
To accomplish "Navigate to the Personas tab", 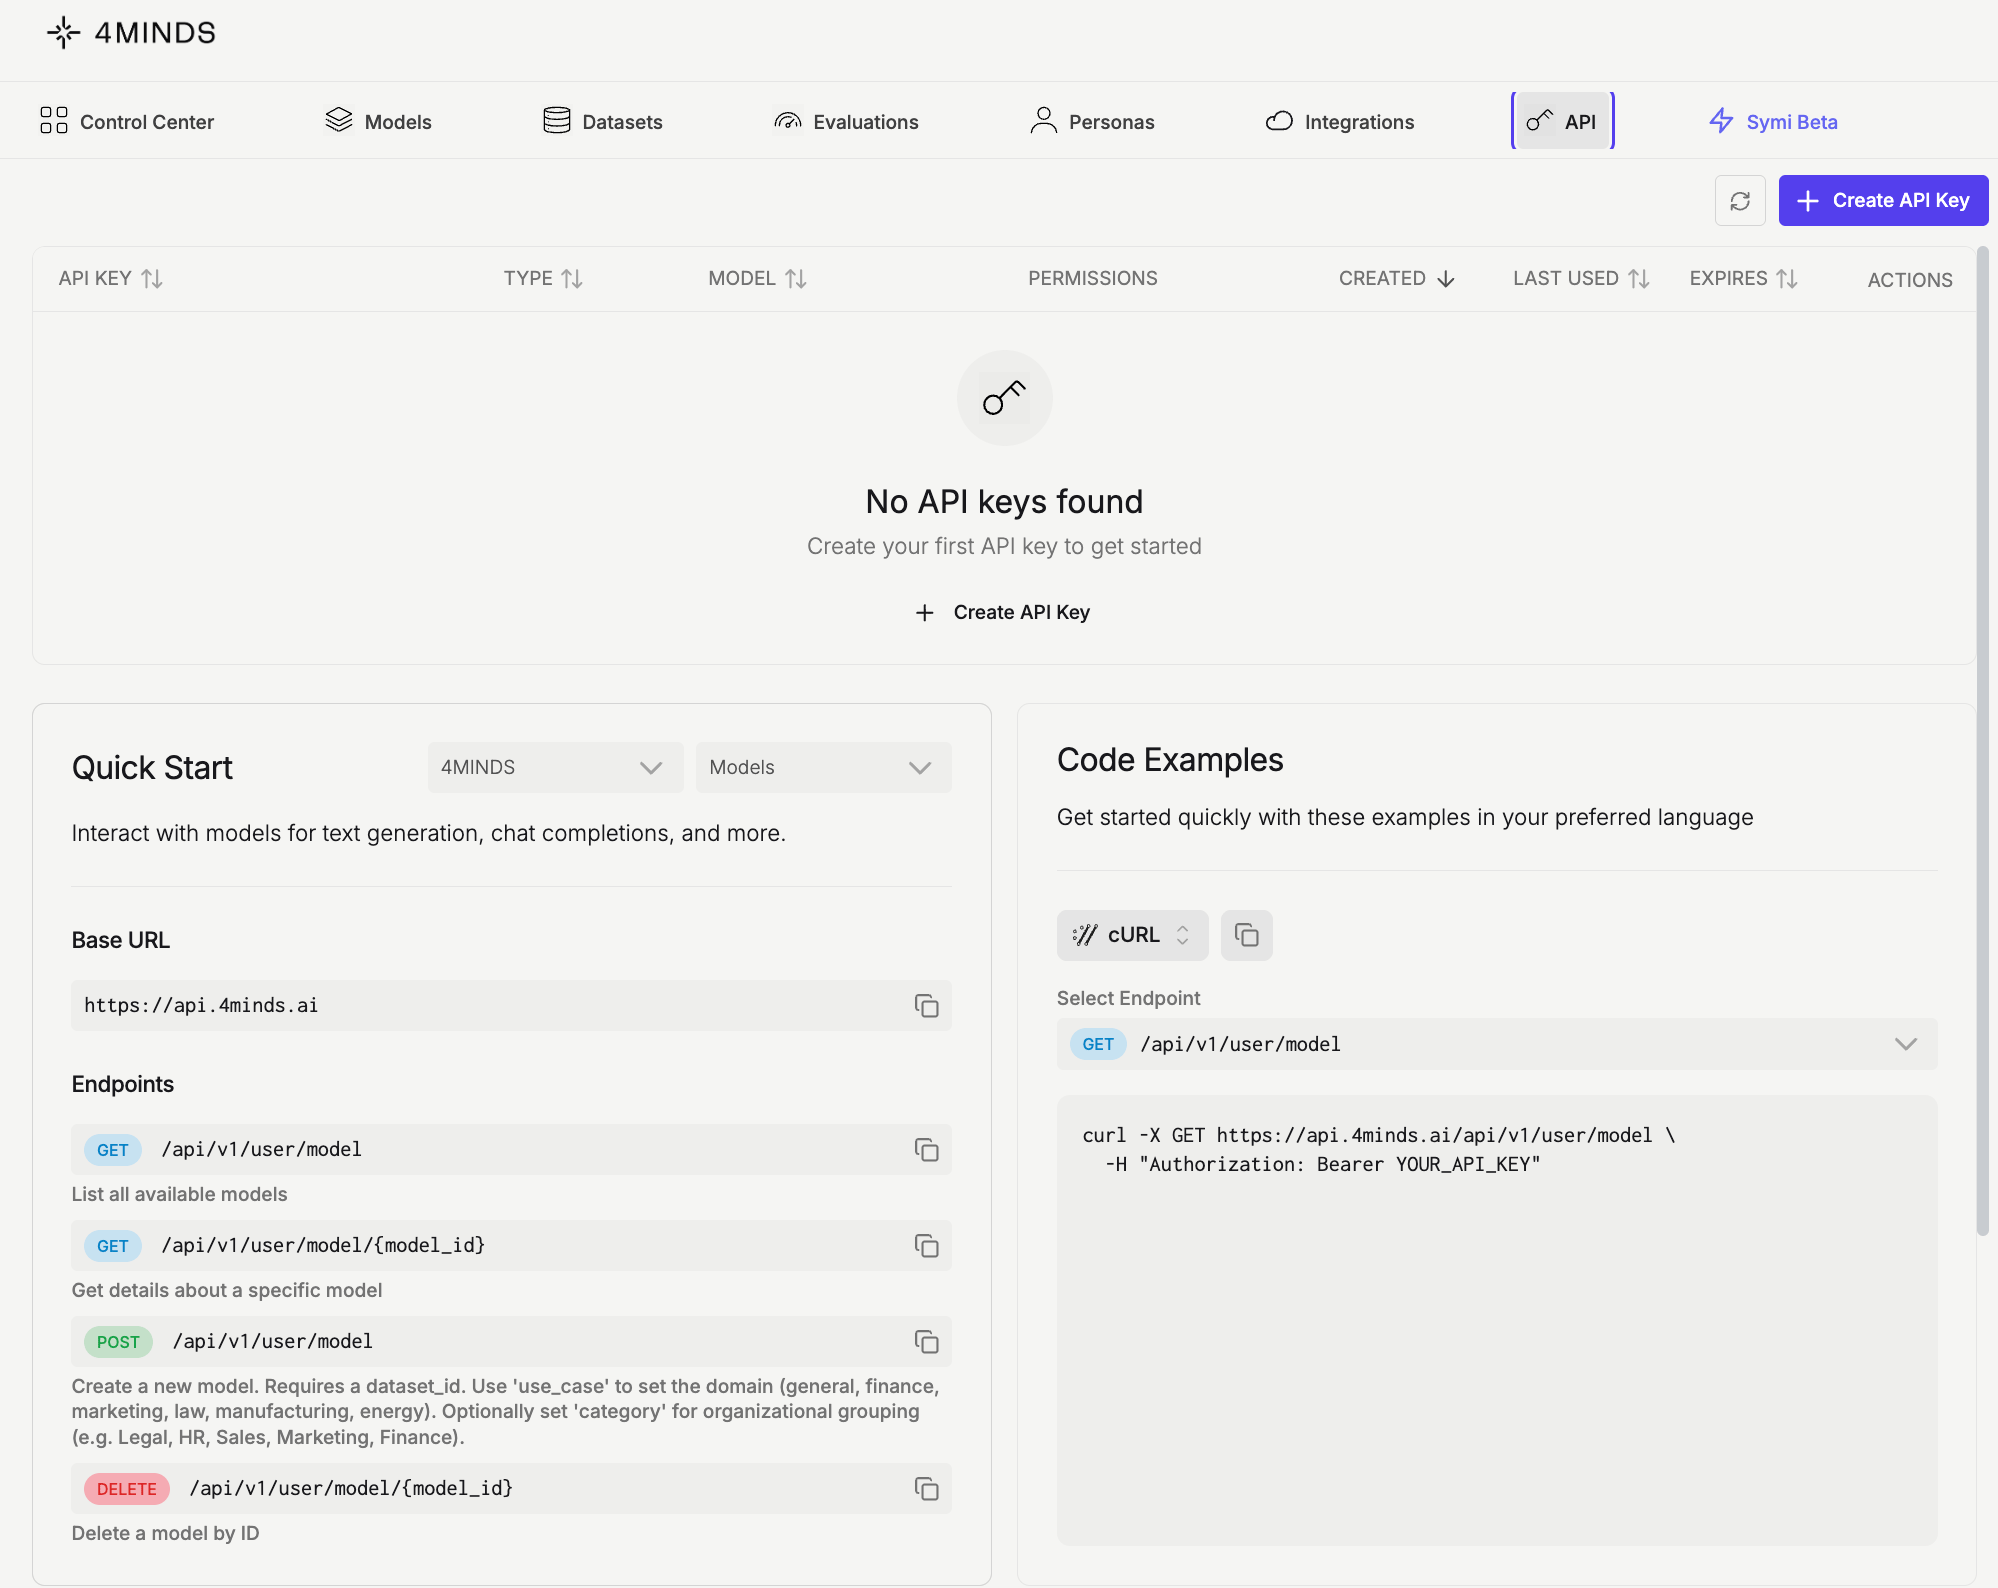I will point(1092,121).
